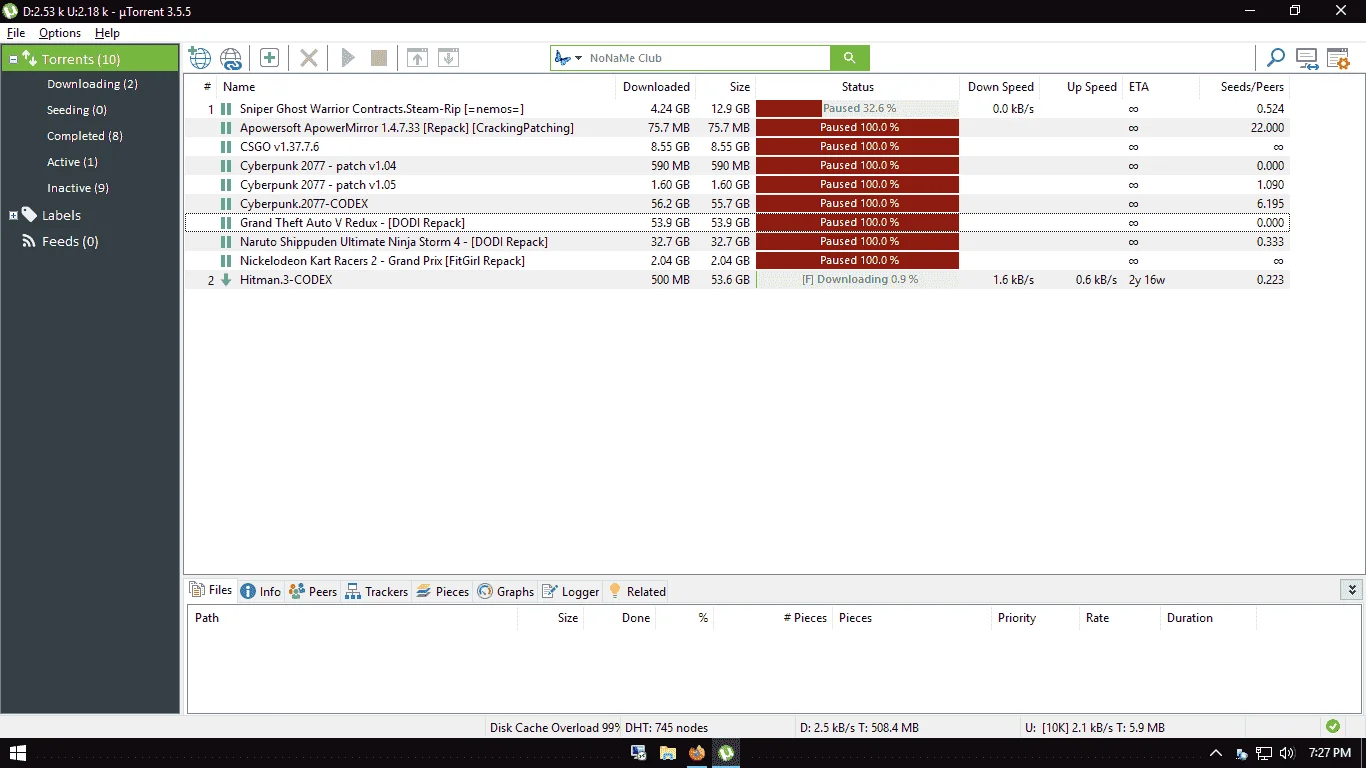Switch to the Pieces tab

(x=442, y=591)
